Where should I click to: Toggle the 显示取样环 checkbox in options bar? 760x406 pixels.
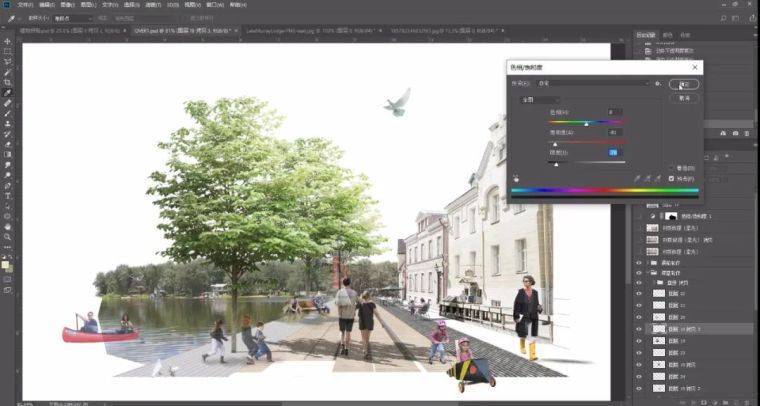tap(187, 18)
